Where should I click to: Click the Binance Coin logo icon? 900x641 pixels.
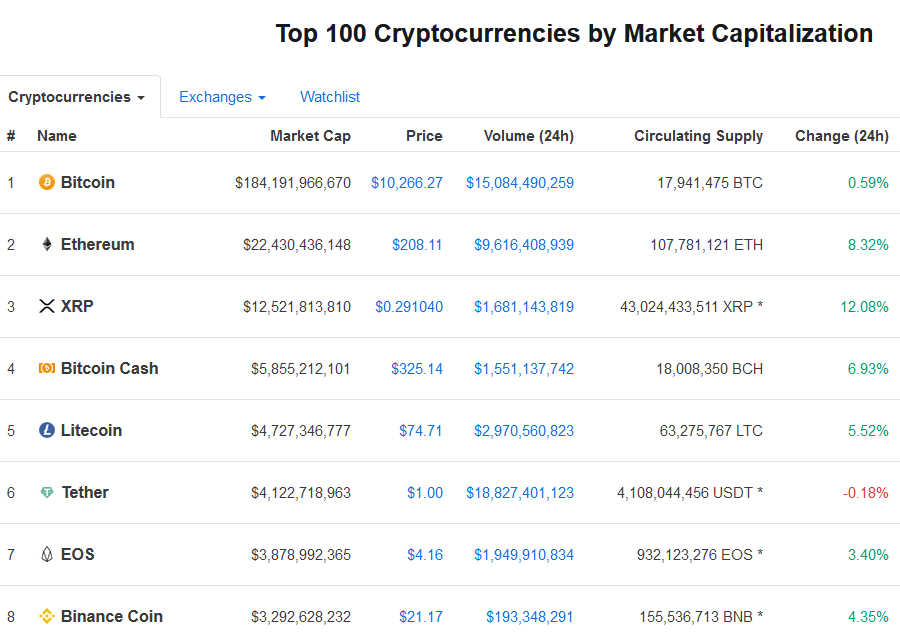46,616
